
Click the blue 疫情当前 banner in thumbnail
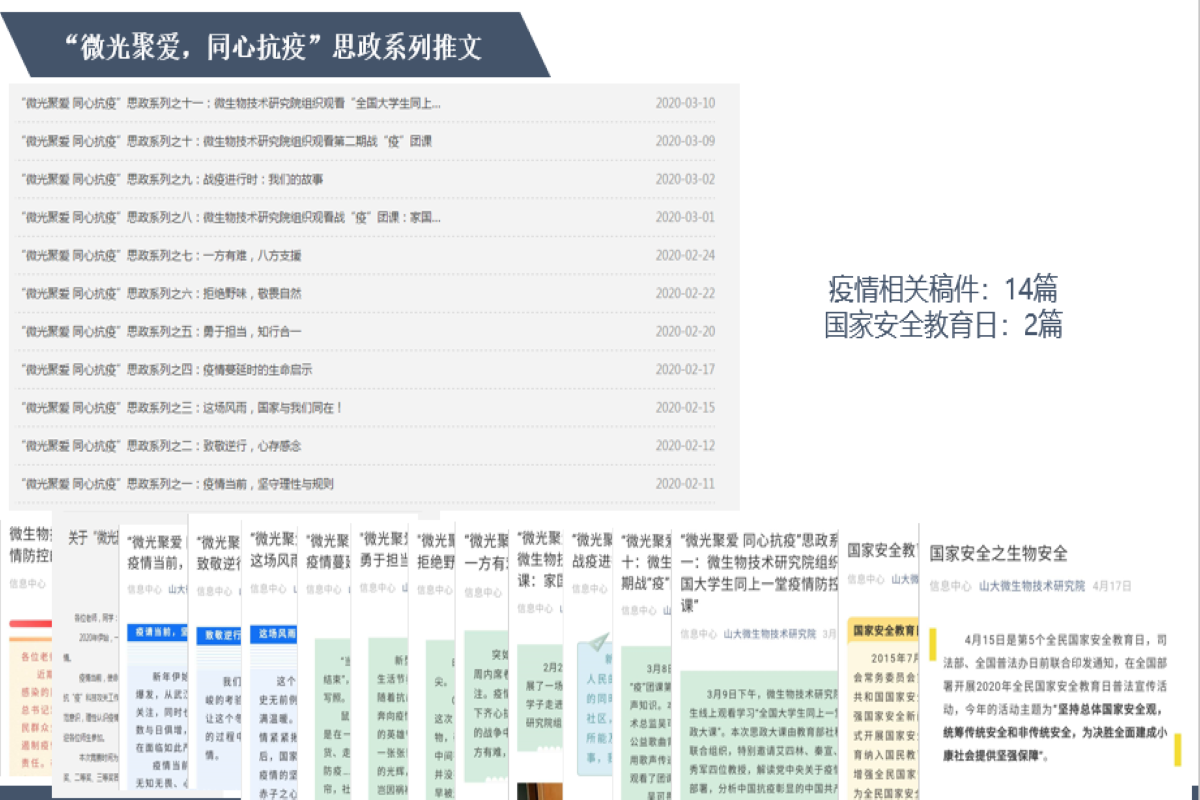157,632
